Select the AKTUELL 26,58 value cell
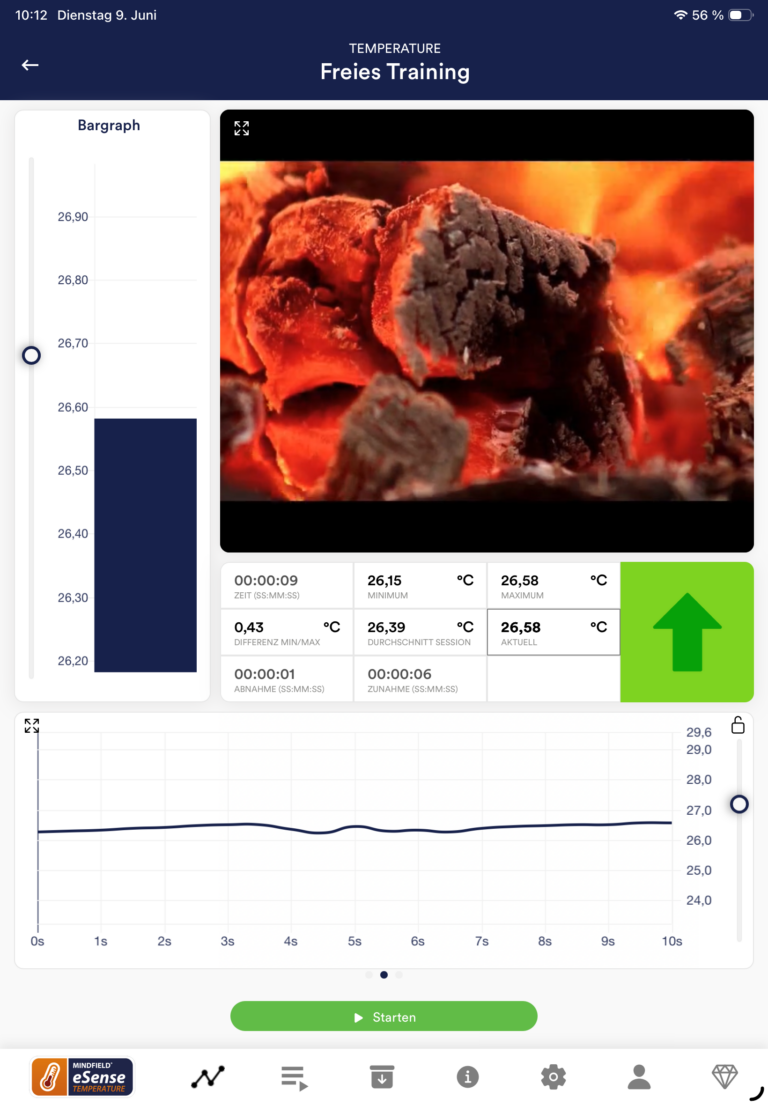768x1105 pixels. point(554,632)
